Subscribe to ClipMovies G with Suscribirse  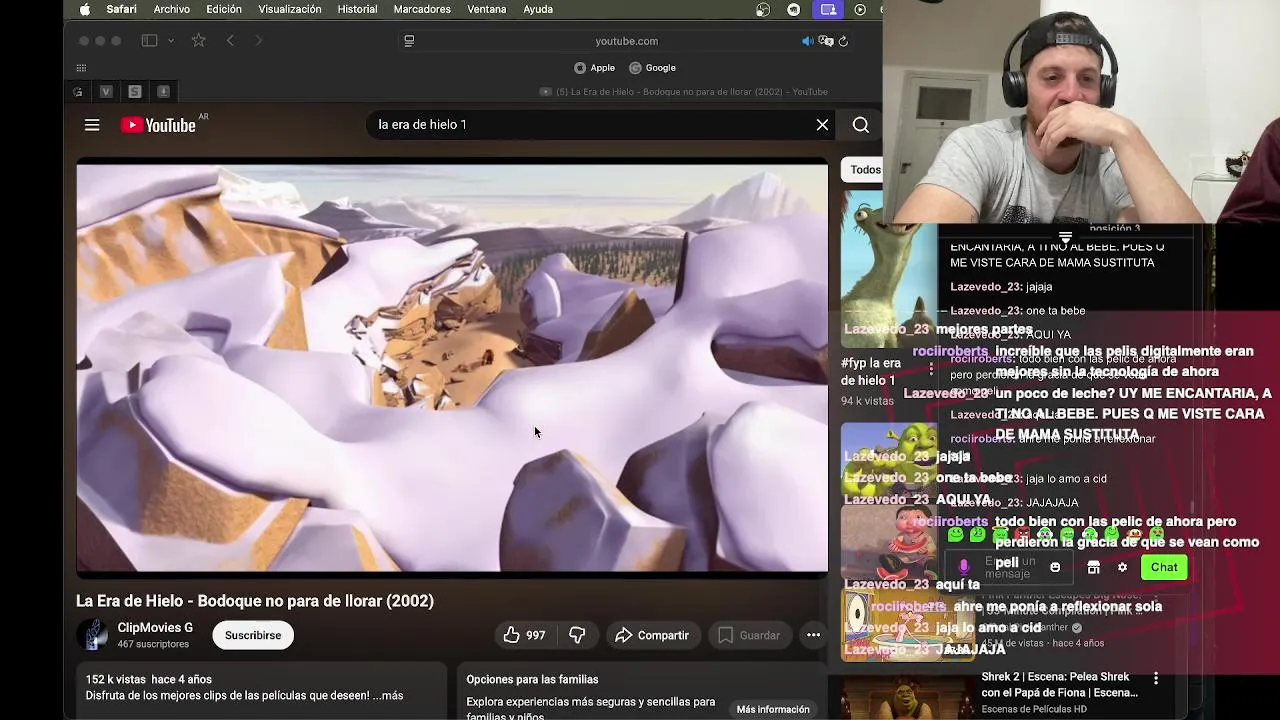(253, 635)
